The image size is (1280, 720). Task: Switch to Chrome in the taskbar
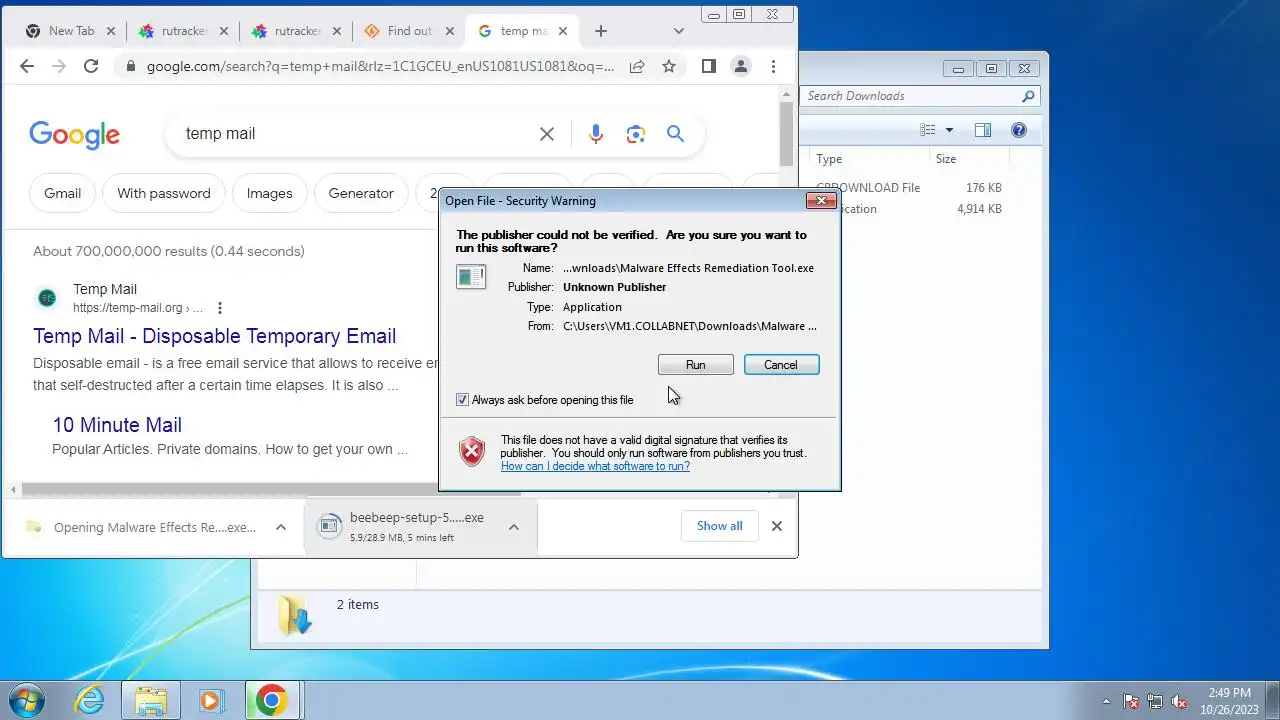click(271, 700)
